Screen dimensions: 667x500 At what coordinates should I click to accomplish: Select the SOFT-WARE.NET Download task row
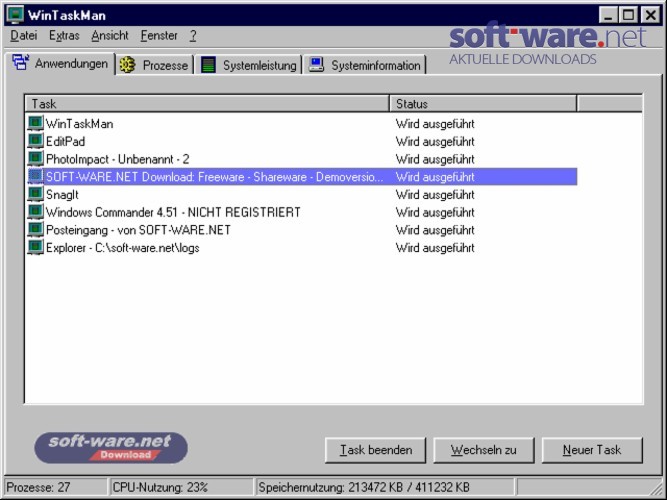coord(302,177)
